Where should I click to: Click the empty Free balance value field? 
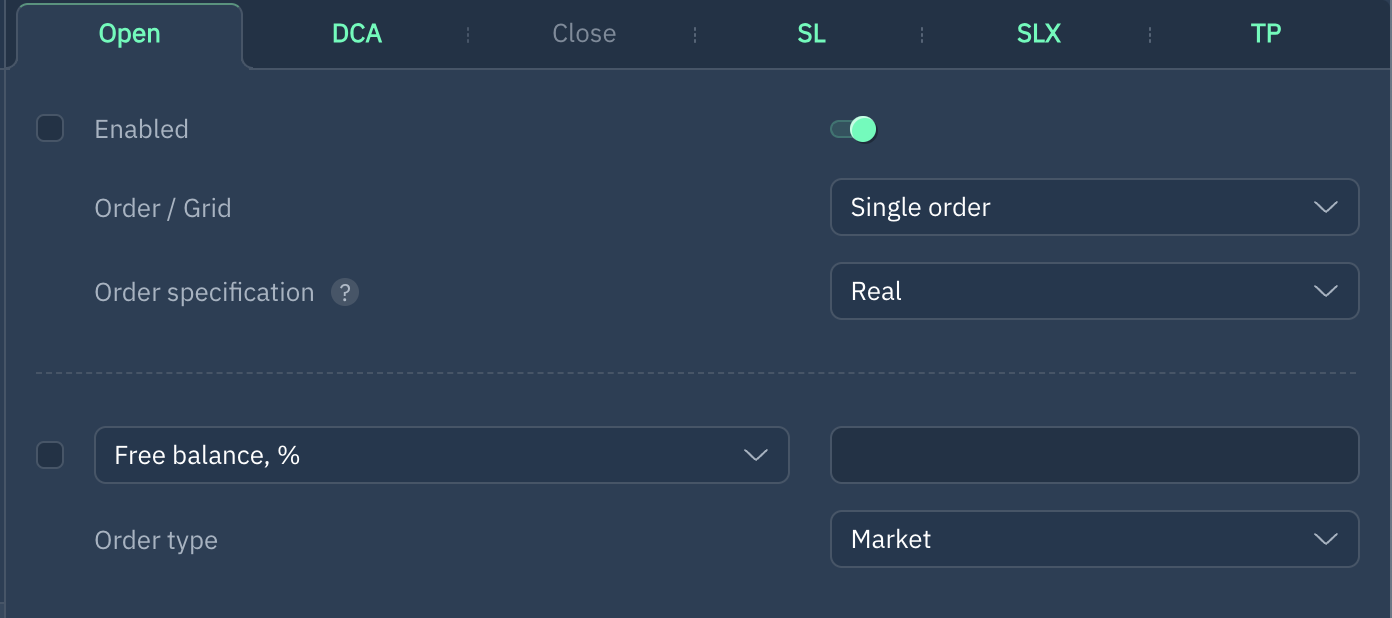point(1094,456)
